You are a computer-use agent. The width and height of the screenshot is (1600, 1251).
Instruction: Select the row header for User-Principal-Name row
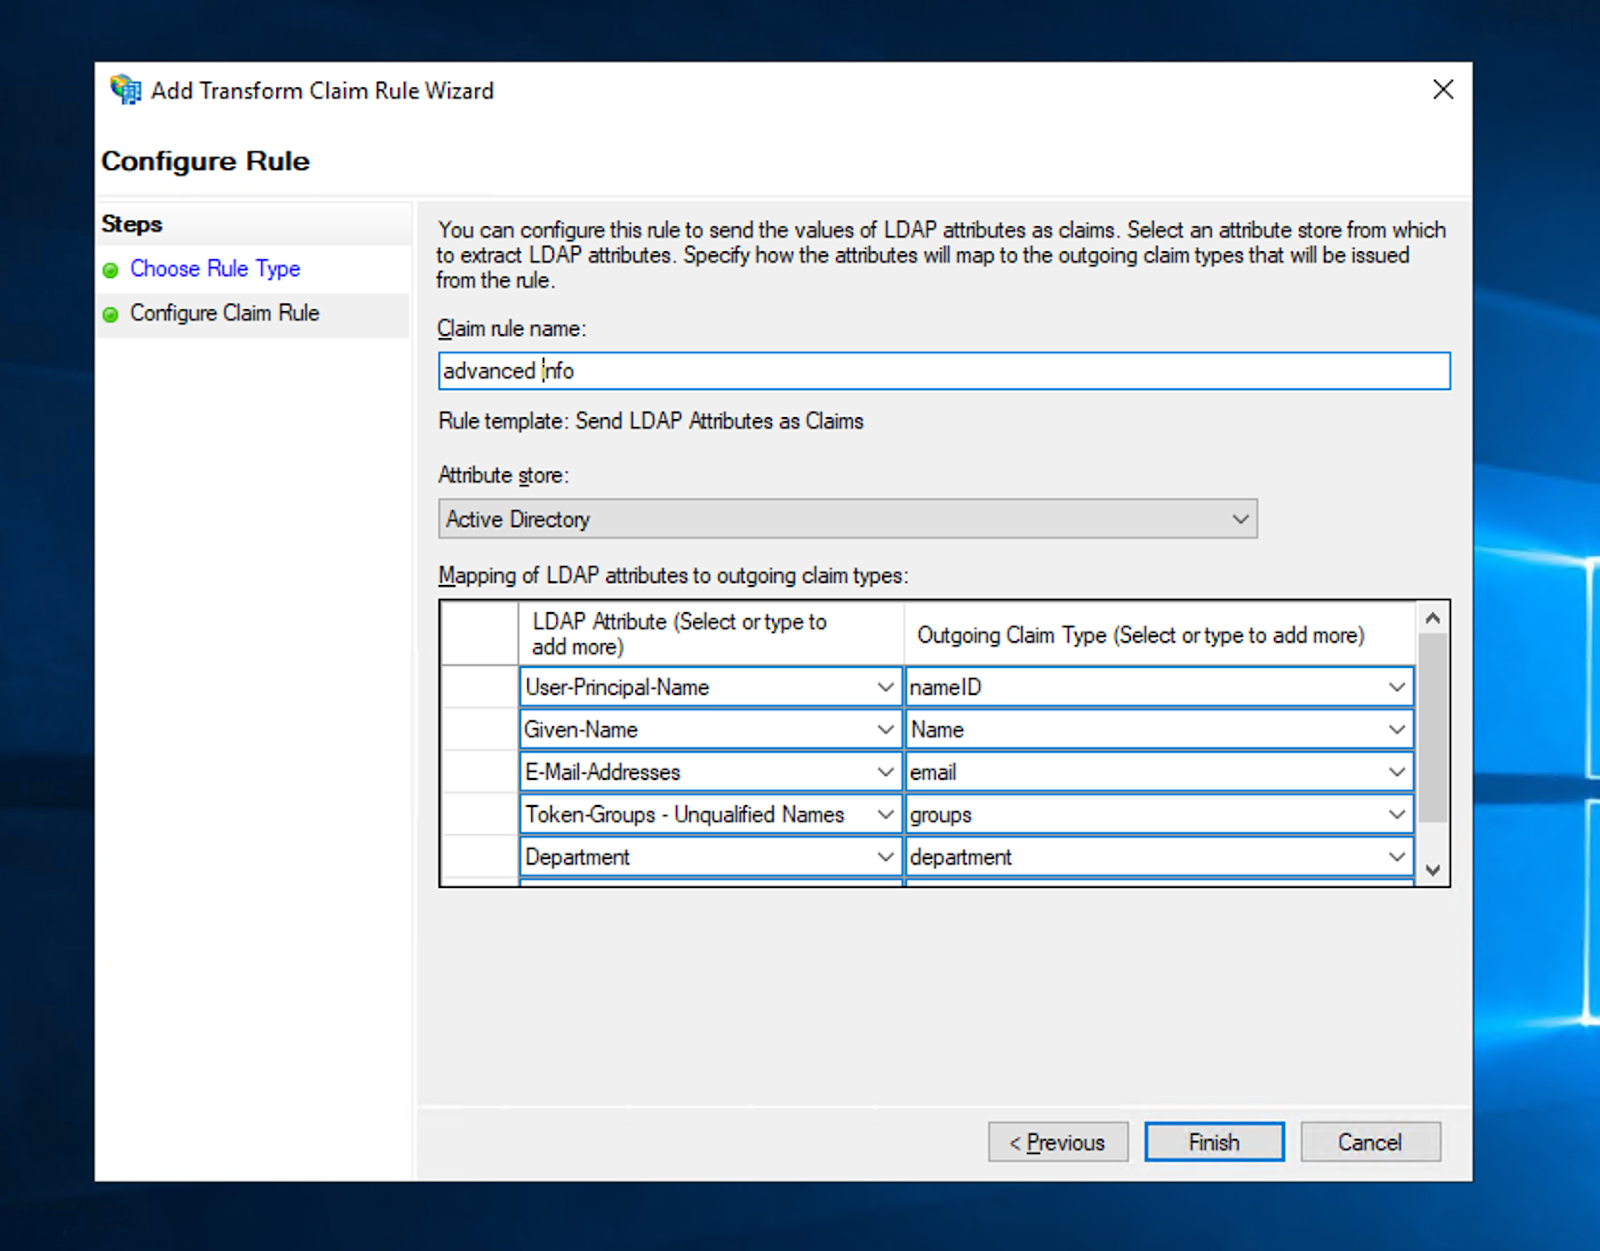pyautogui.click(x=480, y=687)
